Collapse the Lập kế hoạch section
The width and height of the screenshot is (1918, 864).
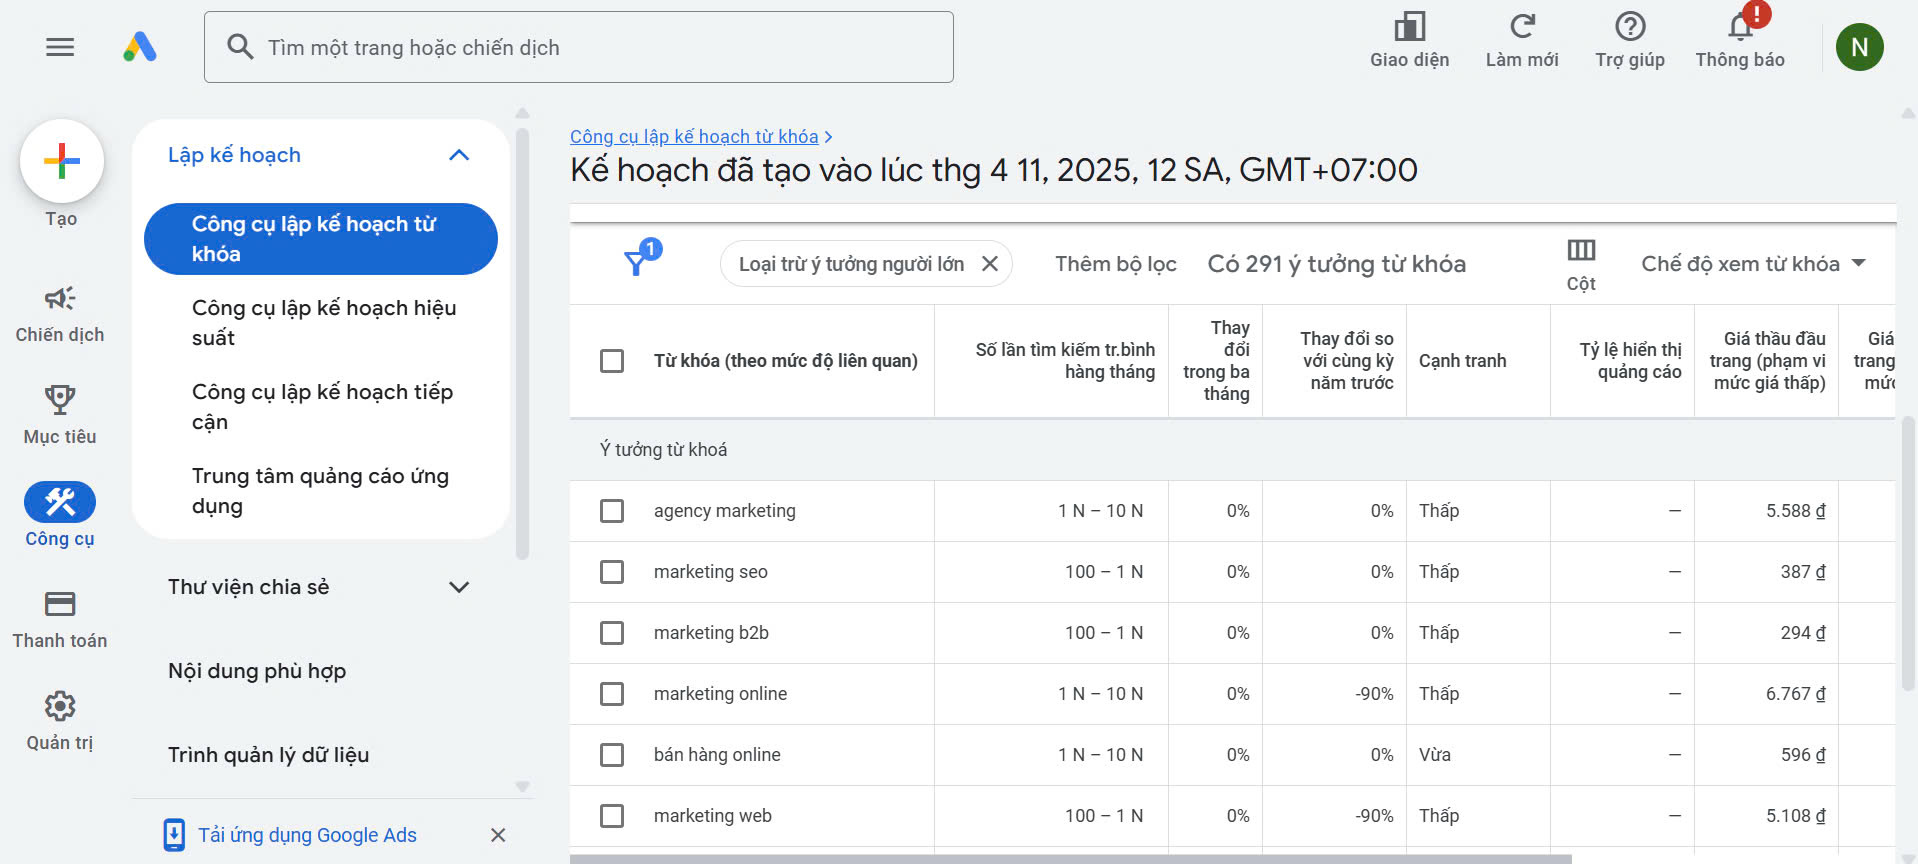[459, 155]
